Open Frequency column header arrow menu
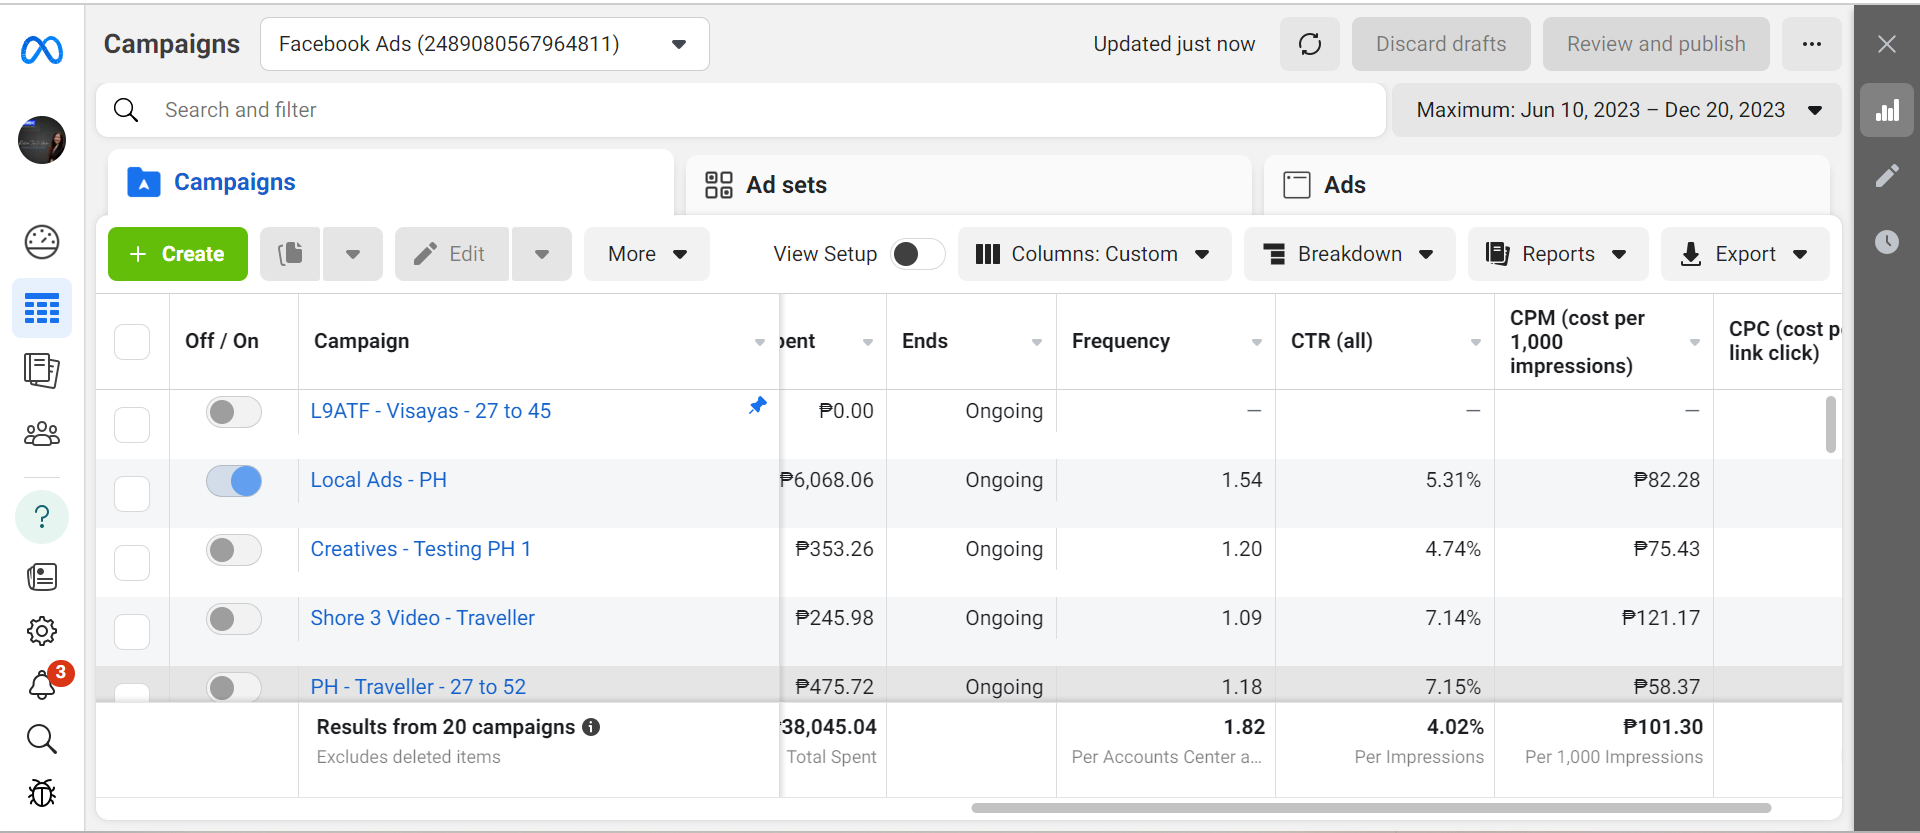This screenshot has width=1920, height=833. click(x=1257, y=342)
